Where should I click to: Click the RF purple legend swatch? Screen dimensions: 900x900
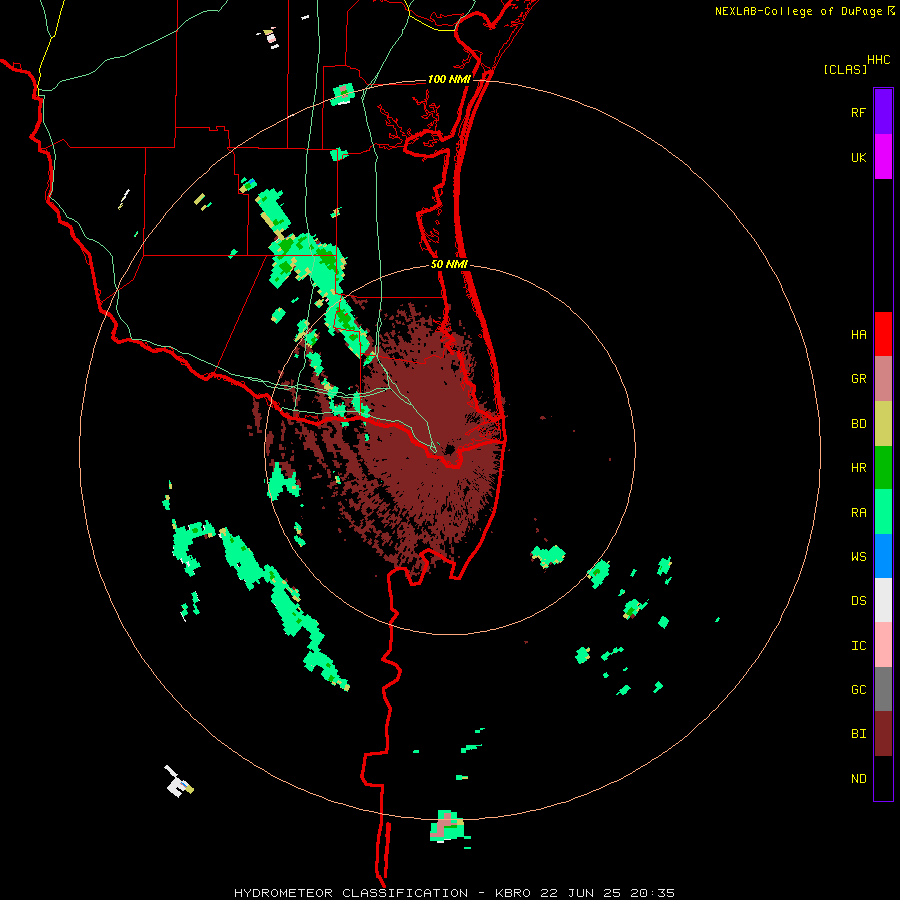(x=883, y=112)
